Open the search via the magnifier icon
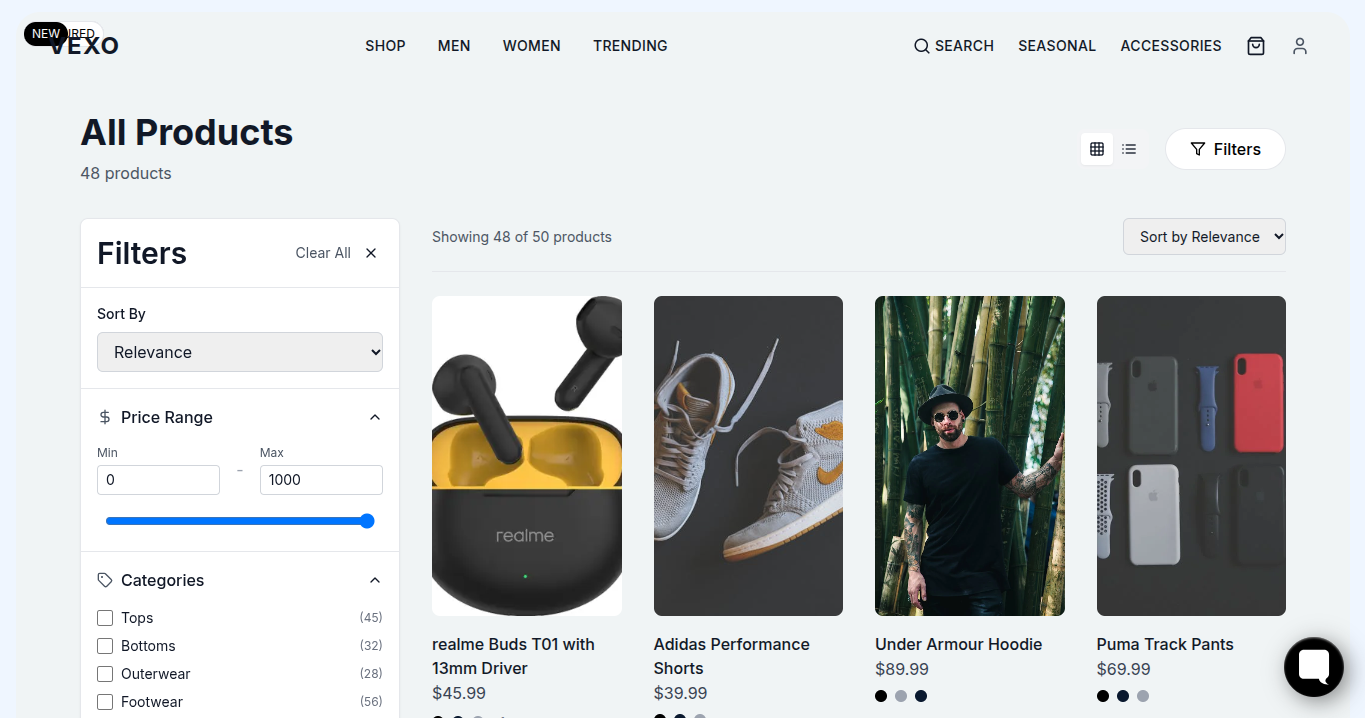This screenshot has width=1365, height=718. [952, 46]
